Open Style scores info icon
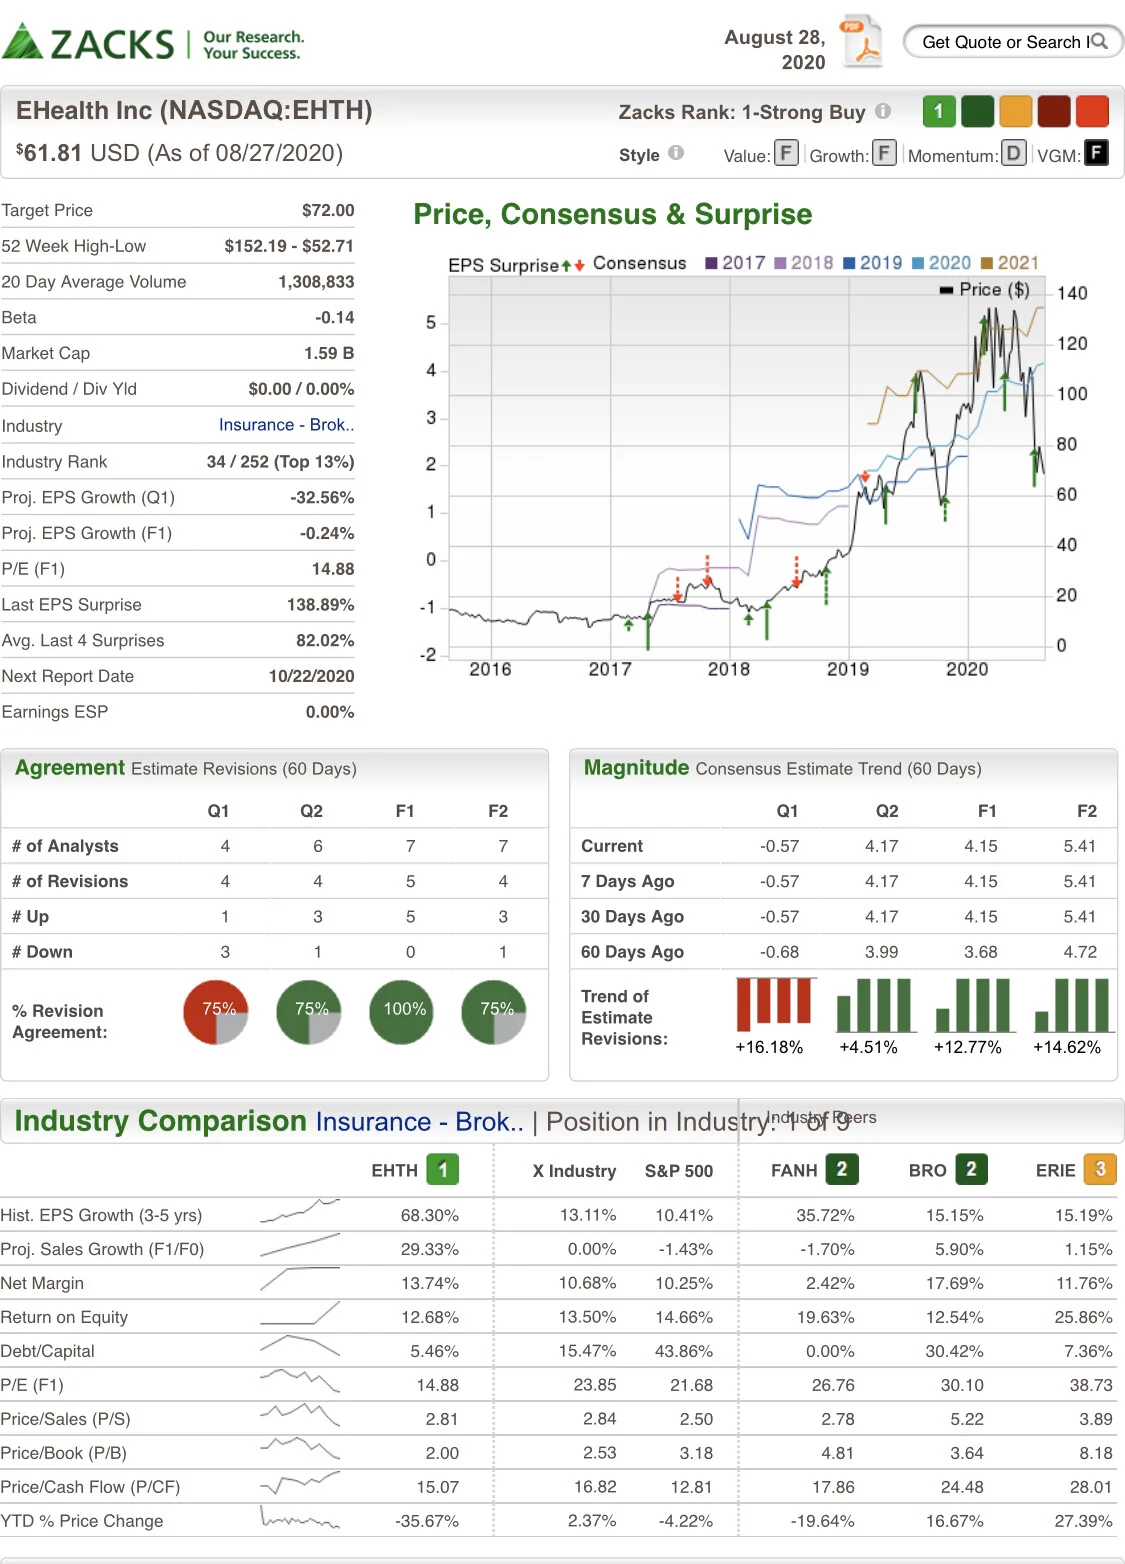The width and height of the screenshot is (1125, 1564). 676,153
